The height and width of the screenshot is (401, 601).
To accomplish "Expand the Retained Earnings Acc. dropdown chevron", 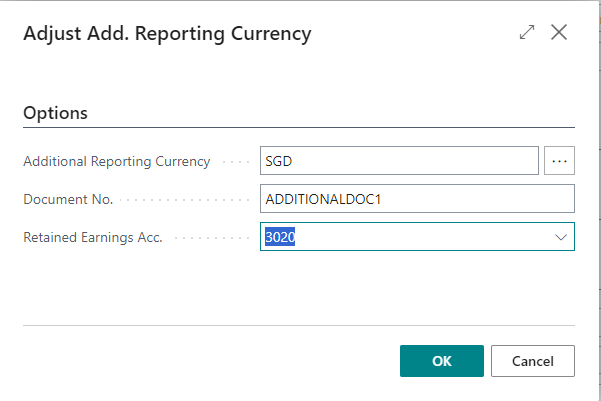I will click(561, 237).
